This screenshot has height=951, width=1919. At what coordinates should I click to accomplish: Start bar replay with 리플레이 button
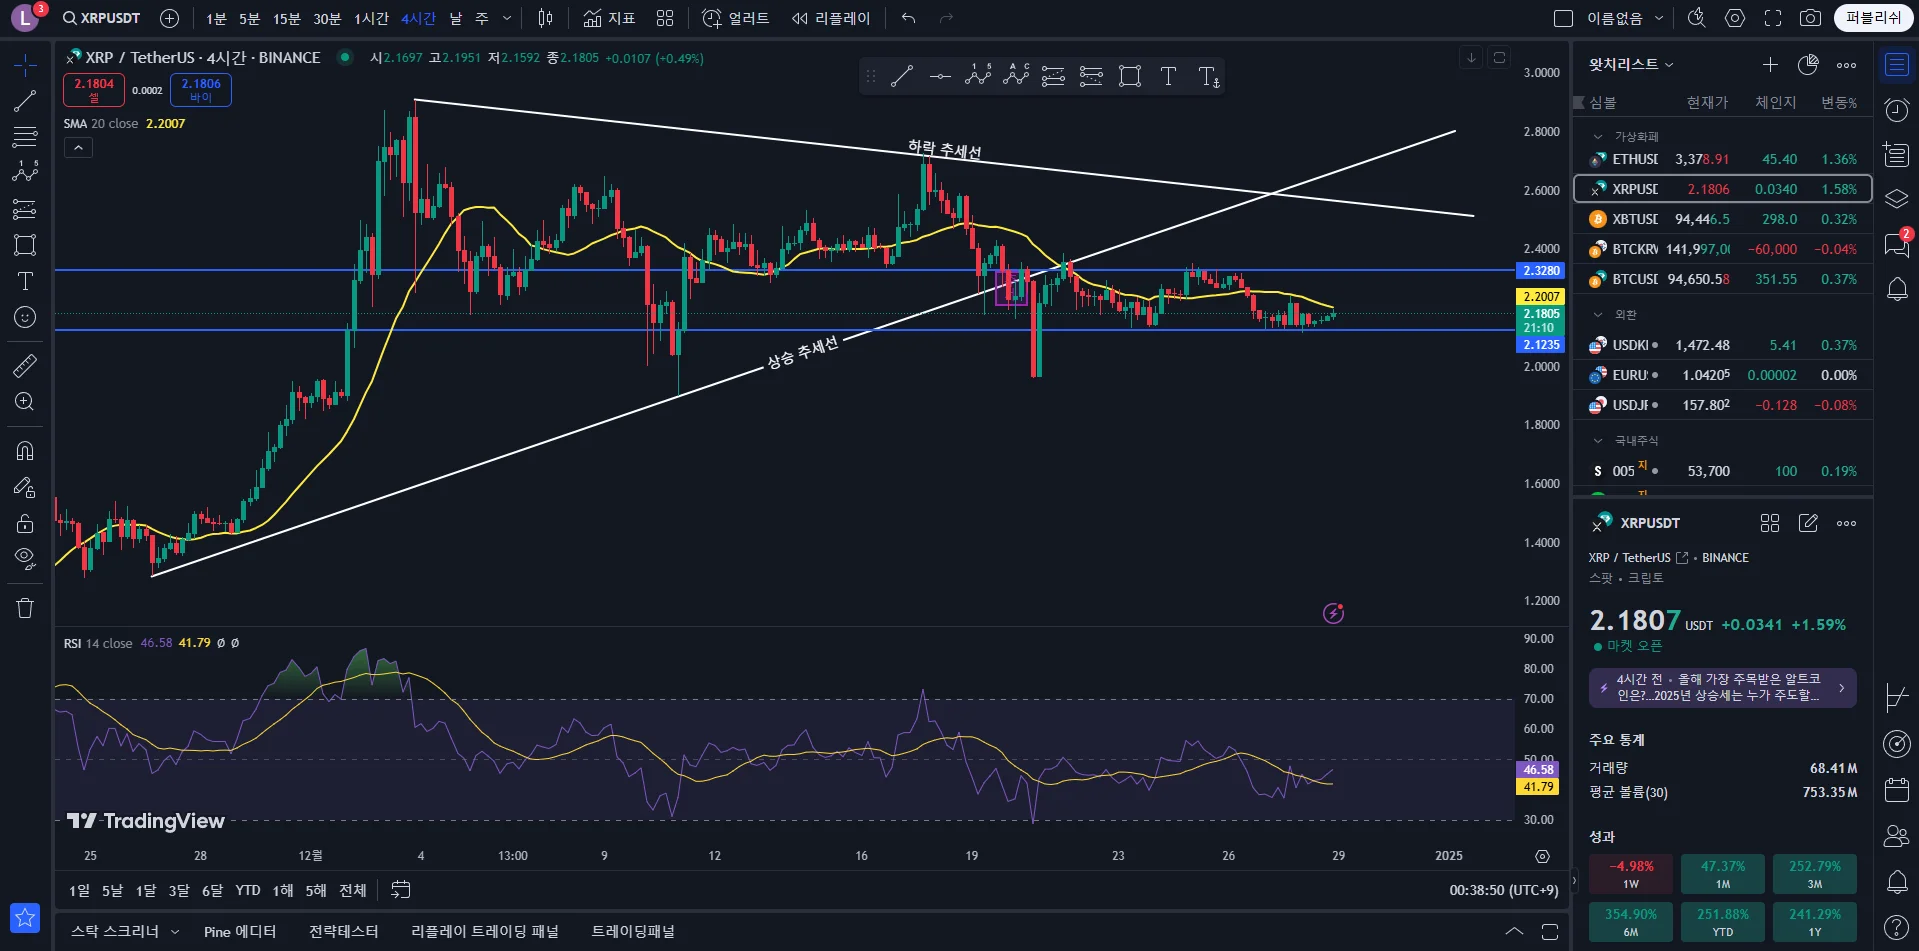pos(831,18)
